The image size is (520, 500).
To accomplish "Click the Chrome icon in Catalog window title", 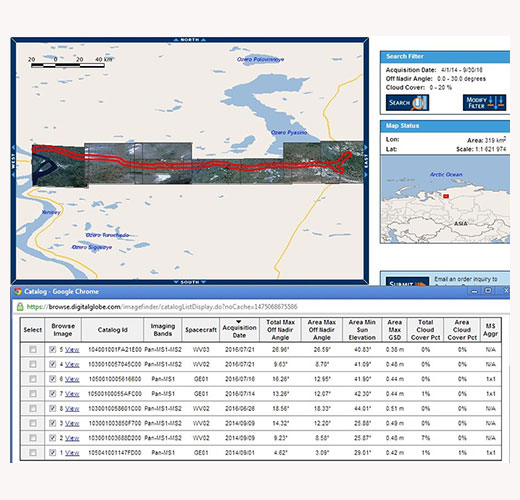I will (17, 292).
